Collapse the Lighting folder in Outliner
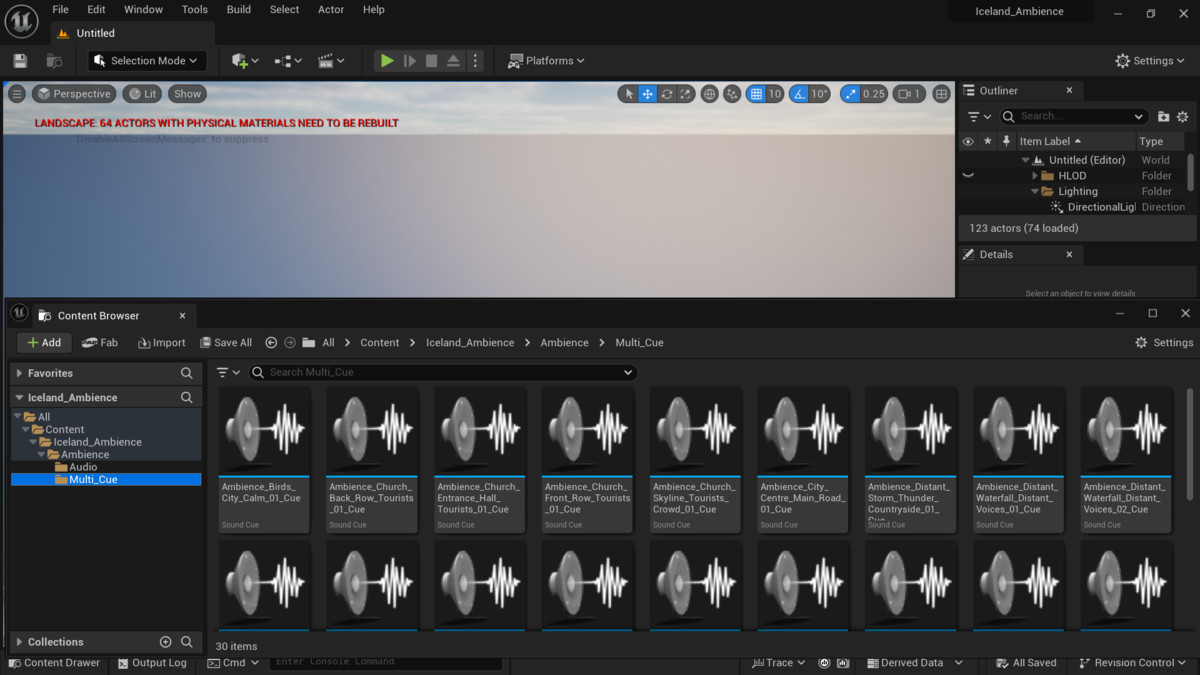The image size is (1200, 675). tap(1036, 192)
